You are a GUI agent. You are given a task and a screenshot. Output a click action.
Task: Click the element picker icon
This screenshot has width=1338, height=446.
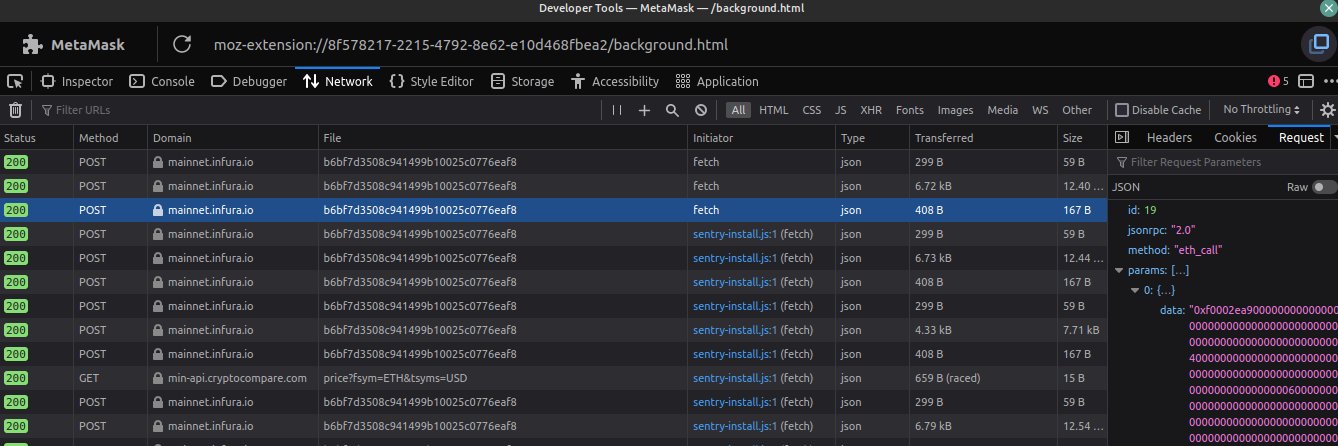click(15, 81)
